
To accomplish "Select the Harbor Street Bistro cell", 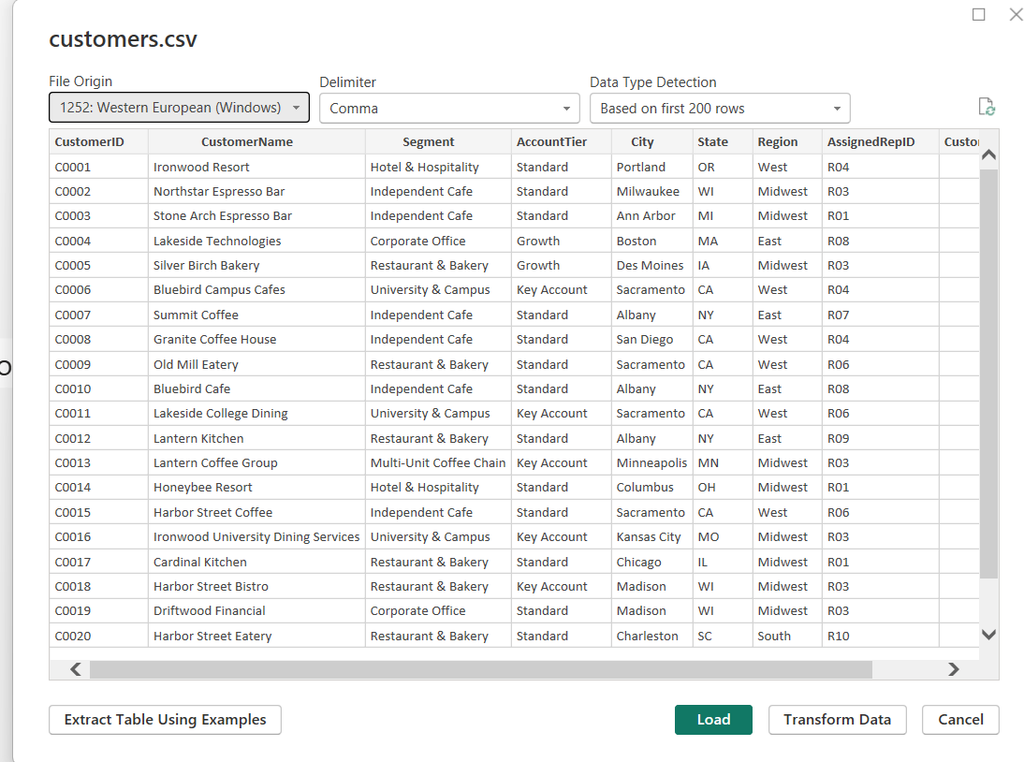I will coord(257,586).
